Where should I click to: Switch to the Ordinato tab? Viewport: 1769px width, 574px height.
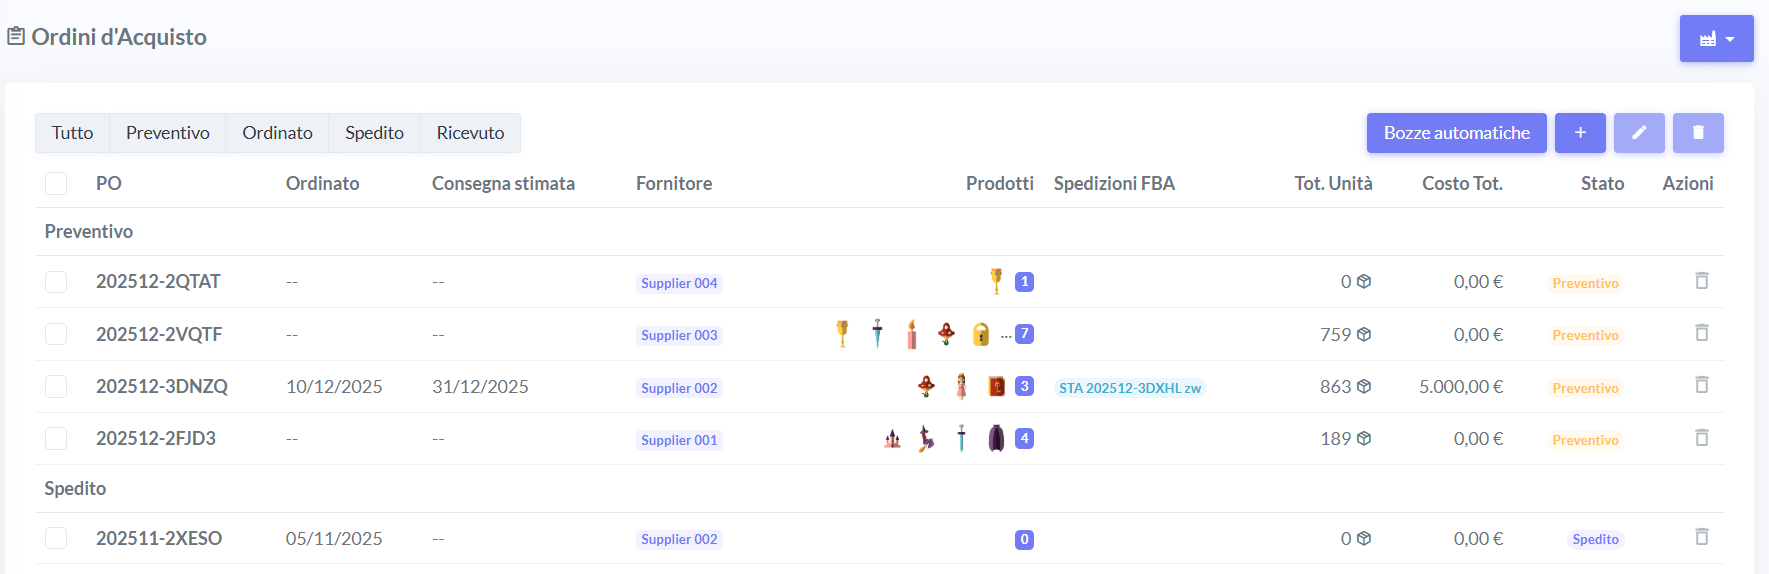point(277,133)
